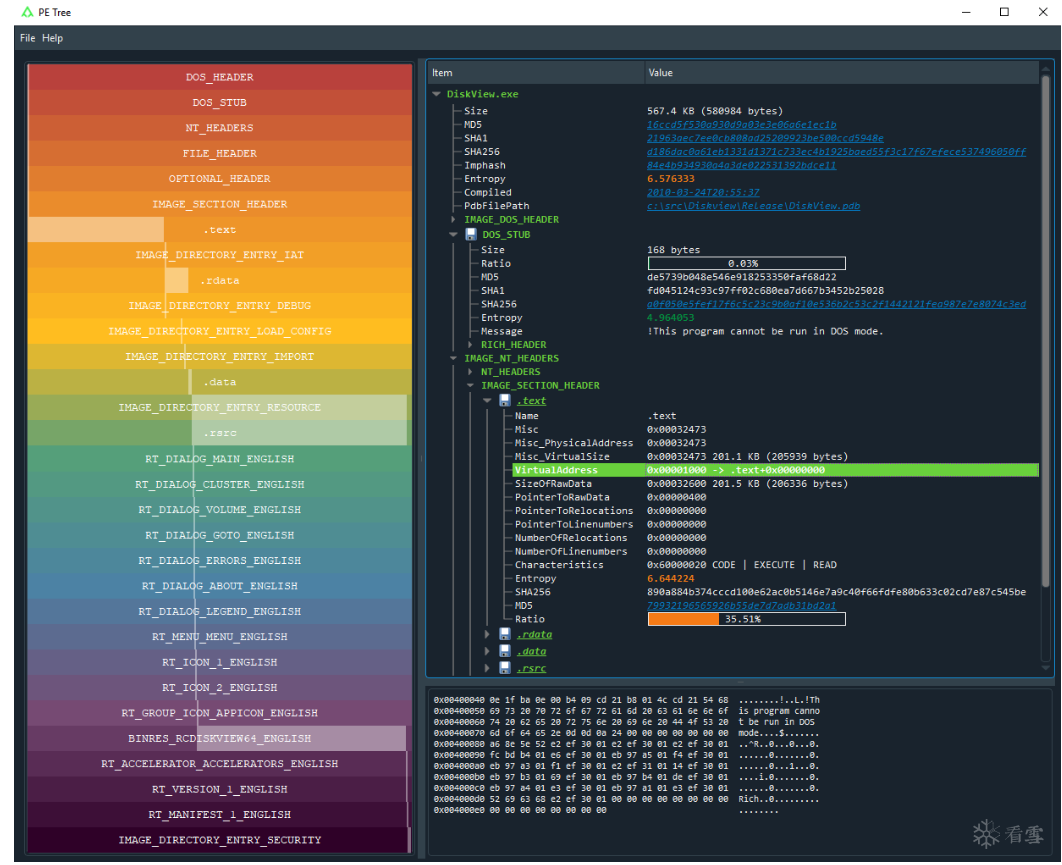Click the disk icon beside .rsrc
The width and height of the screenshot is (1062, 865).
coord(505,668)
